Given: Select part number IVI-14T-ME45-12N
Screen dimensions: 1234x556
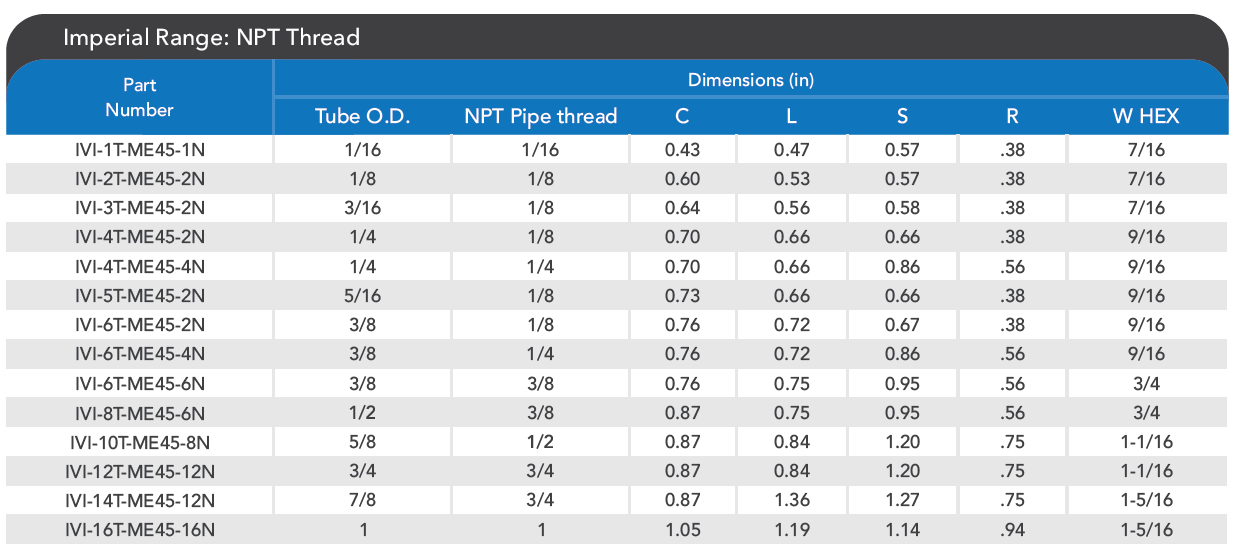Looking at the screenshot, I should tap(140, 500).
